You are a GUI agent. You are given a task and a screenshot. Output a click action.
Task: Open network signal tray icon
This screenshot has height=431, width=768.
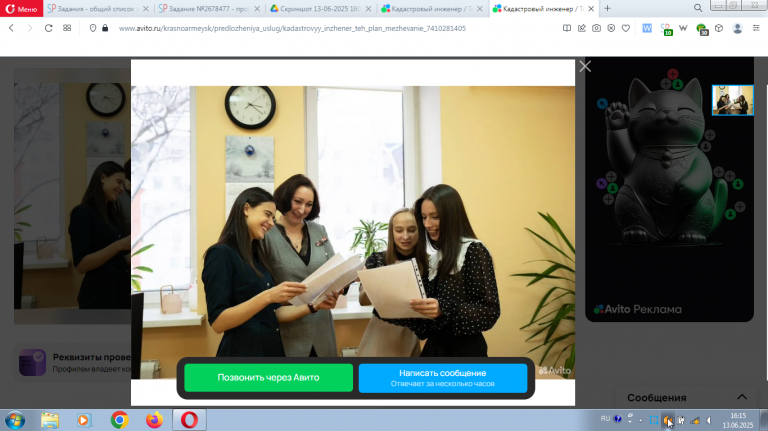click(695, 420)
